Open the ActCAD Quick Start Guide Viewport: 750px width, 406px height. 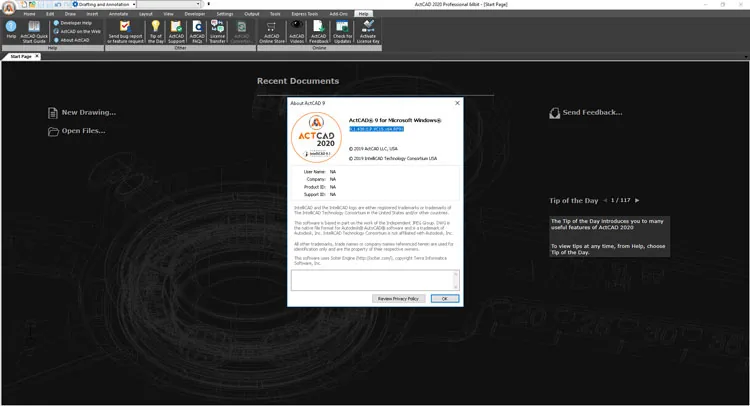tap(34, 32)
